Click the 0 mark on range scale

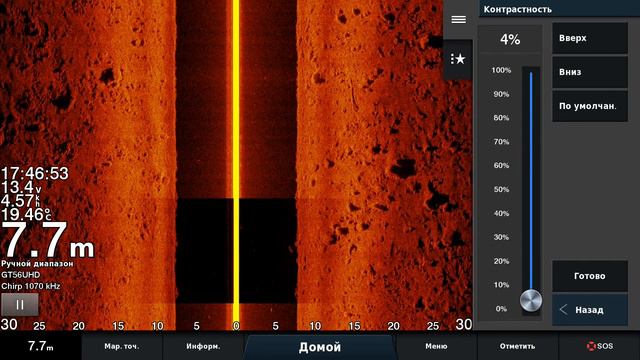click(236, 326)
